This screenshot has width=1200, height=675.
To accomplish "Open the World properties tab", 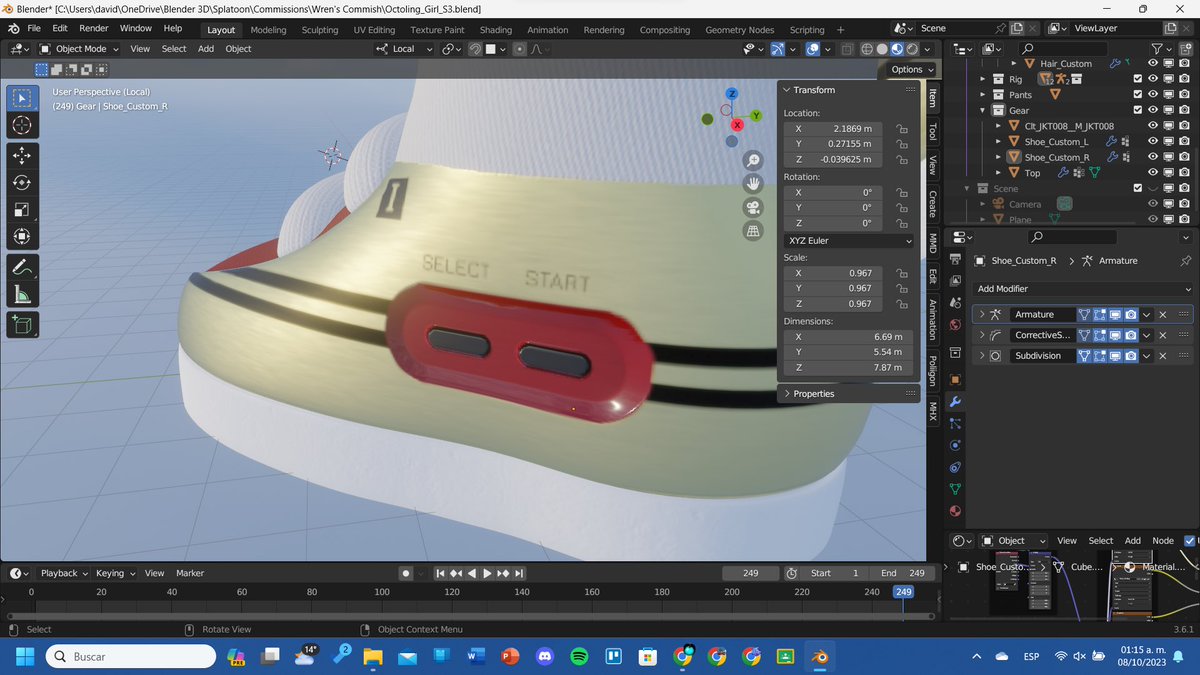I will click(955, 325).
